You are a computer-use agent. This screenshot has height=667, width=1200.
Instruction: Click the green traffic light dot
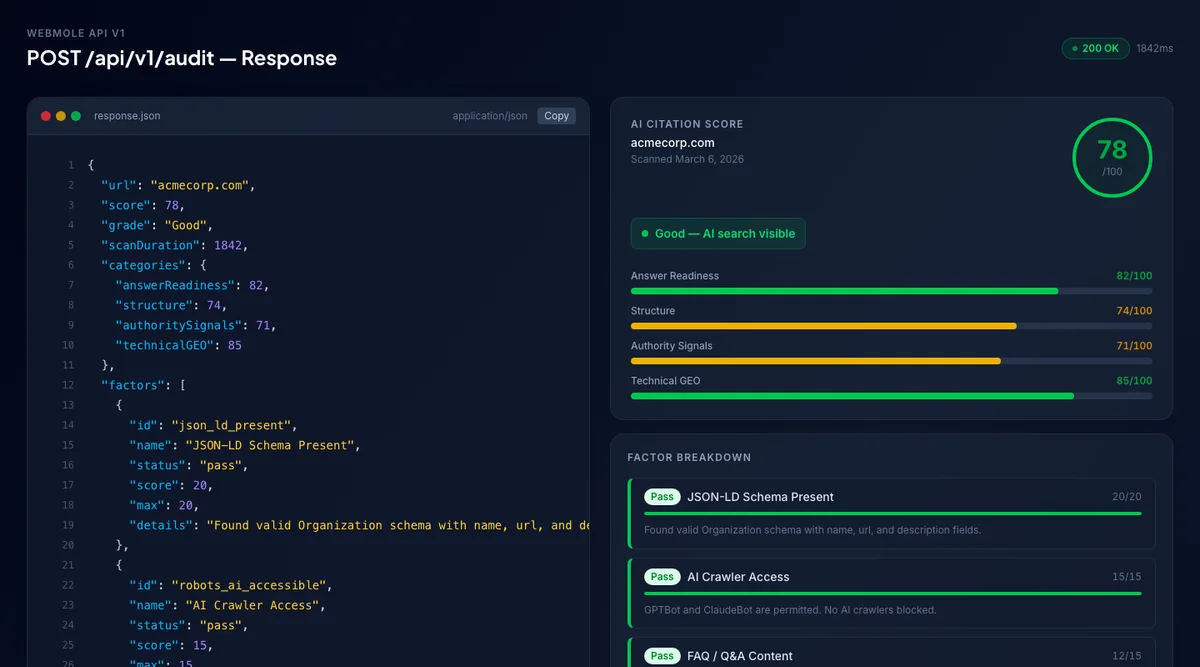coord(73,115)
